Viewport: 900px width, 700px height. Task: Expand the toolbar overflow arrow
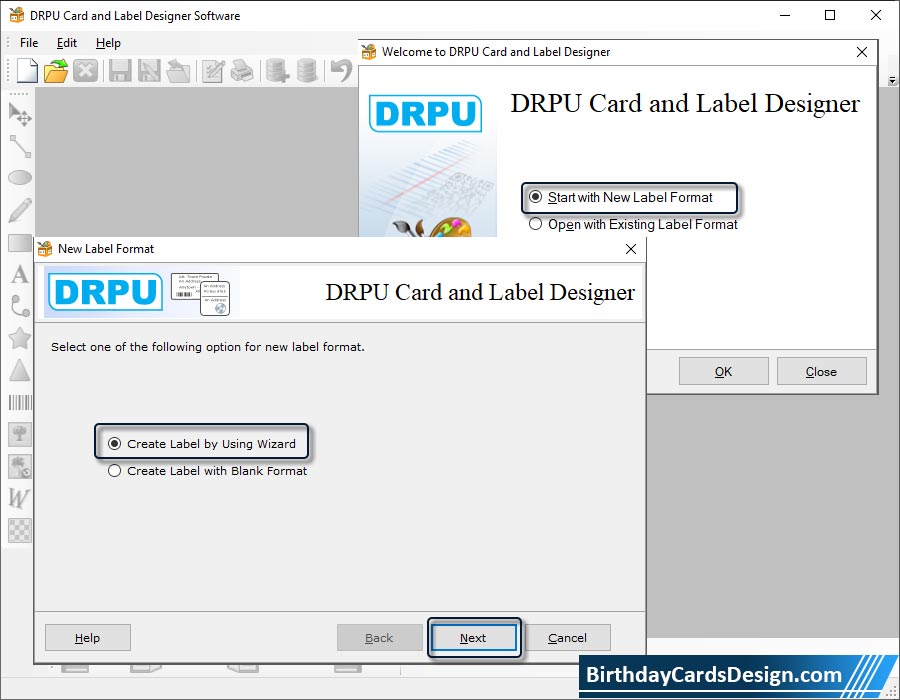point(892,81)
